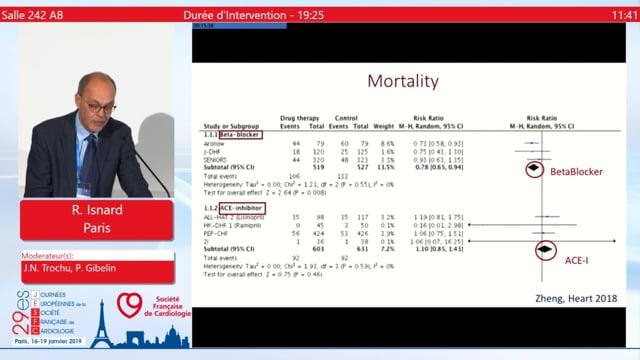640x360 pixels.
Task: Click the R. Isnard Paris name banner
Action: 97,220
